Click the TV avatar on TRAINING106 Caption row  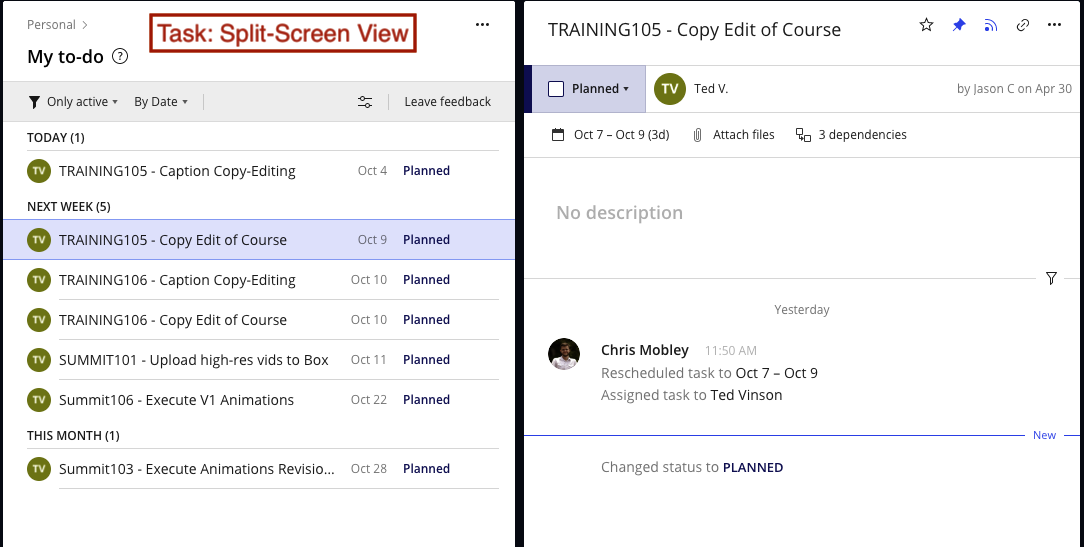pos(39,280)
